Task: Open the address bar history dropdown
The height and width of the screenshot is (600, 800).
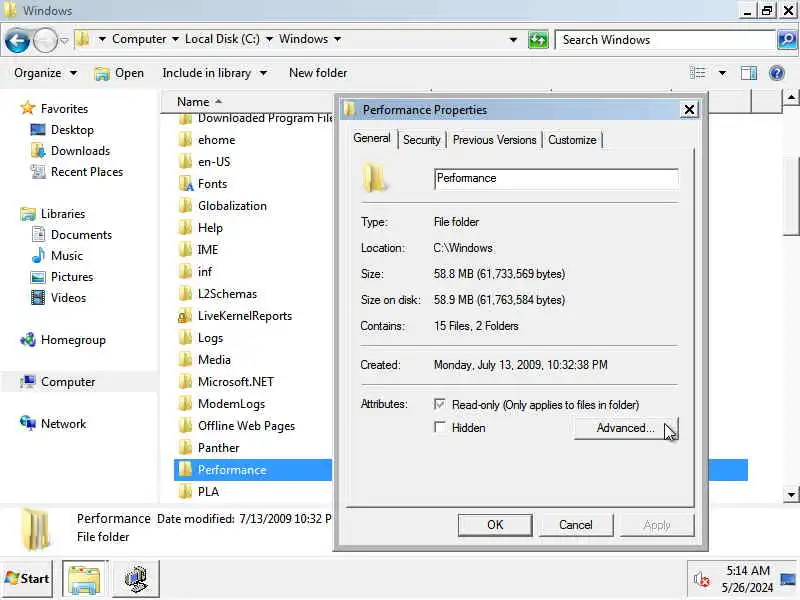Action: pos(513,40)
